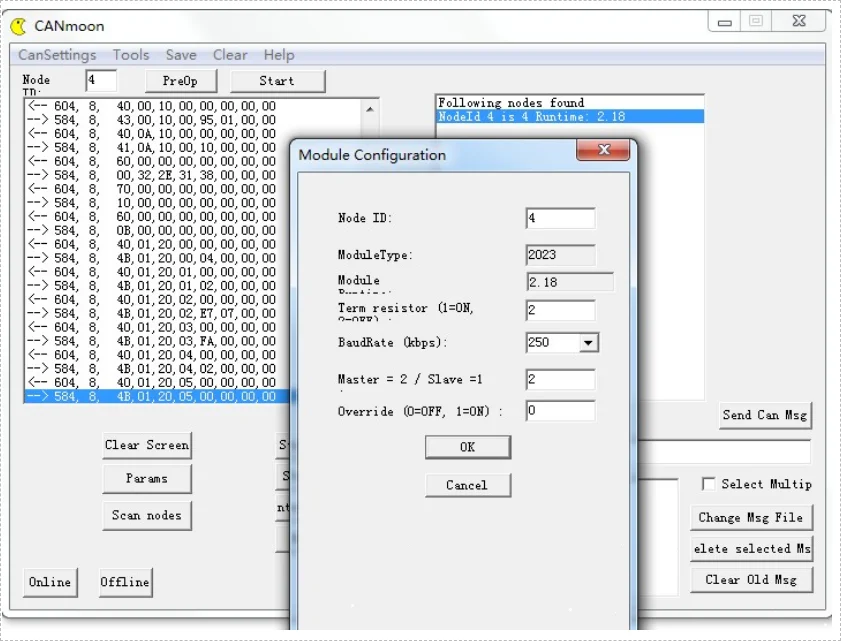
Task: Click the Online button
Action: [49, 582]
